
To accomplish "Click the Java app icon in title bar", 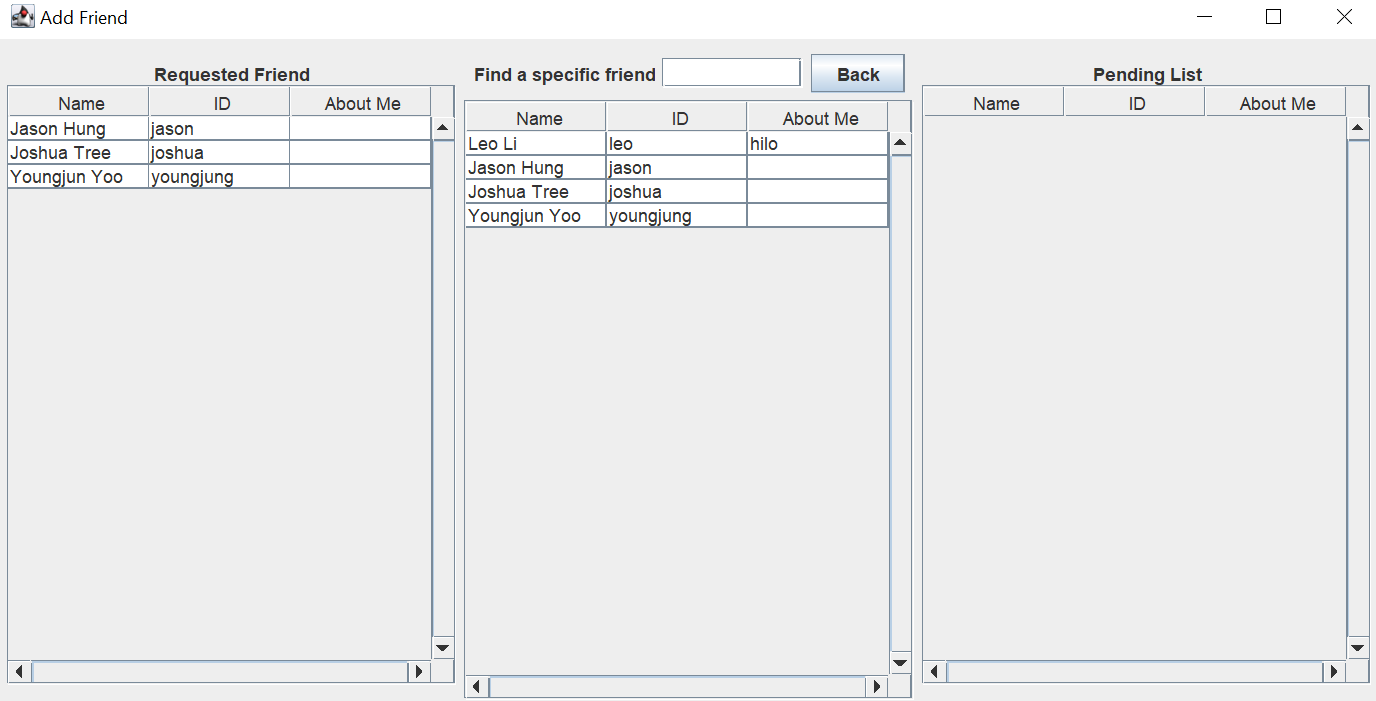I will pos(22,17).
